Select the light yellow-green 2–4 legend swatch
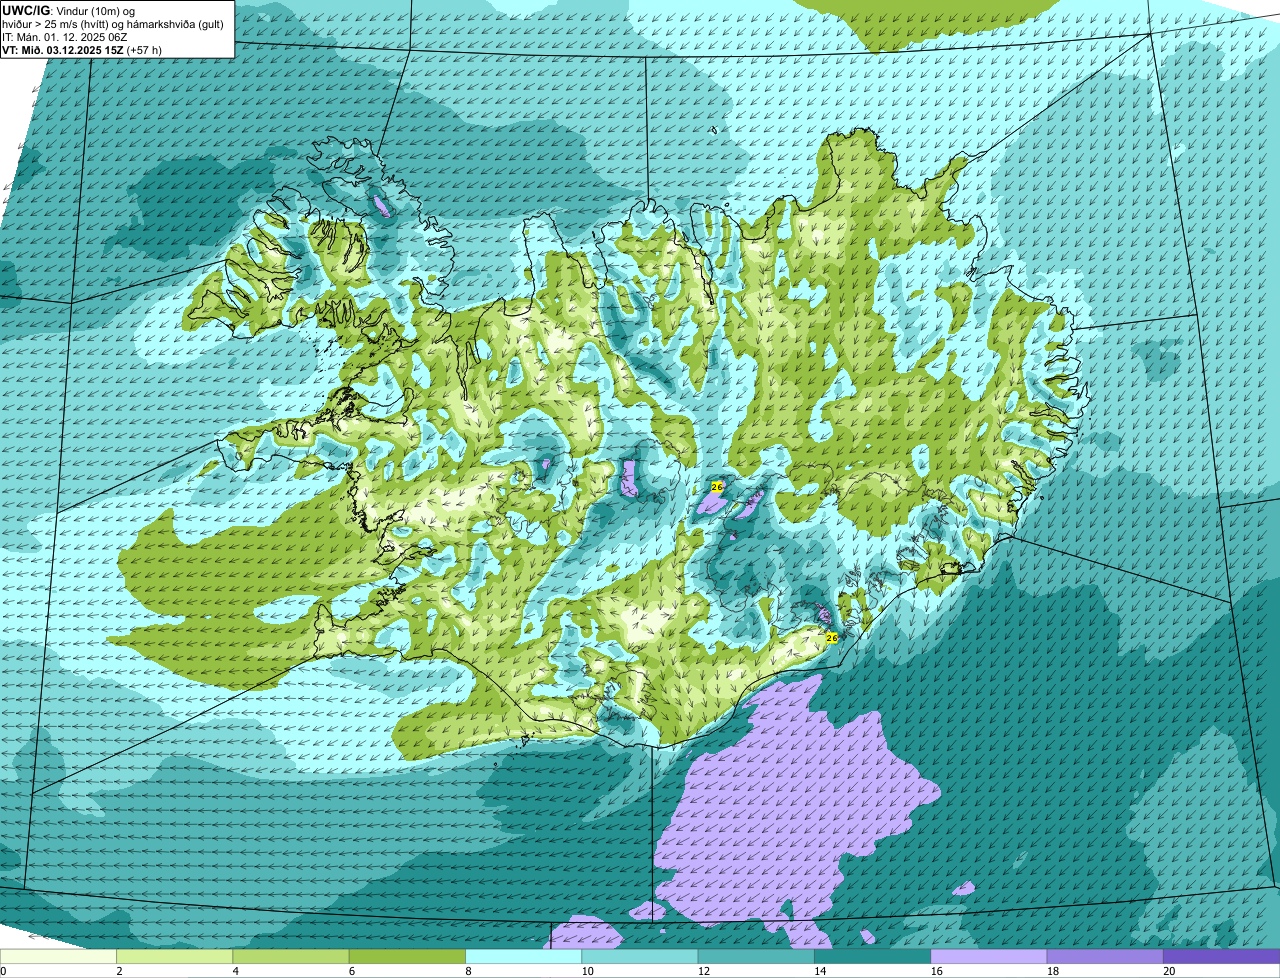 (x=174, y=956)
